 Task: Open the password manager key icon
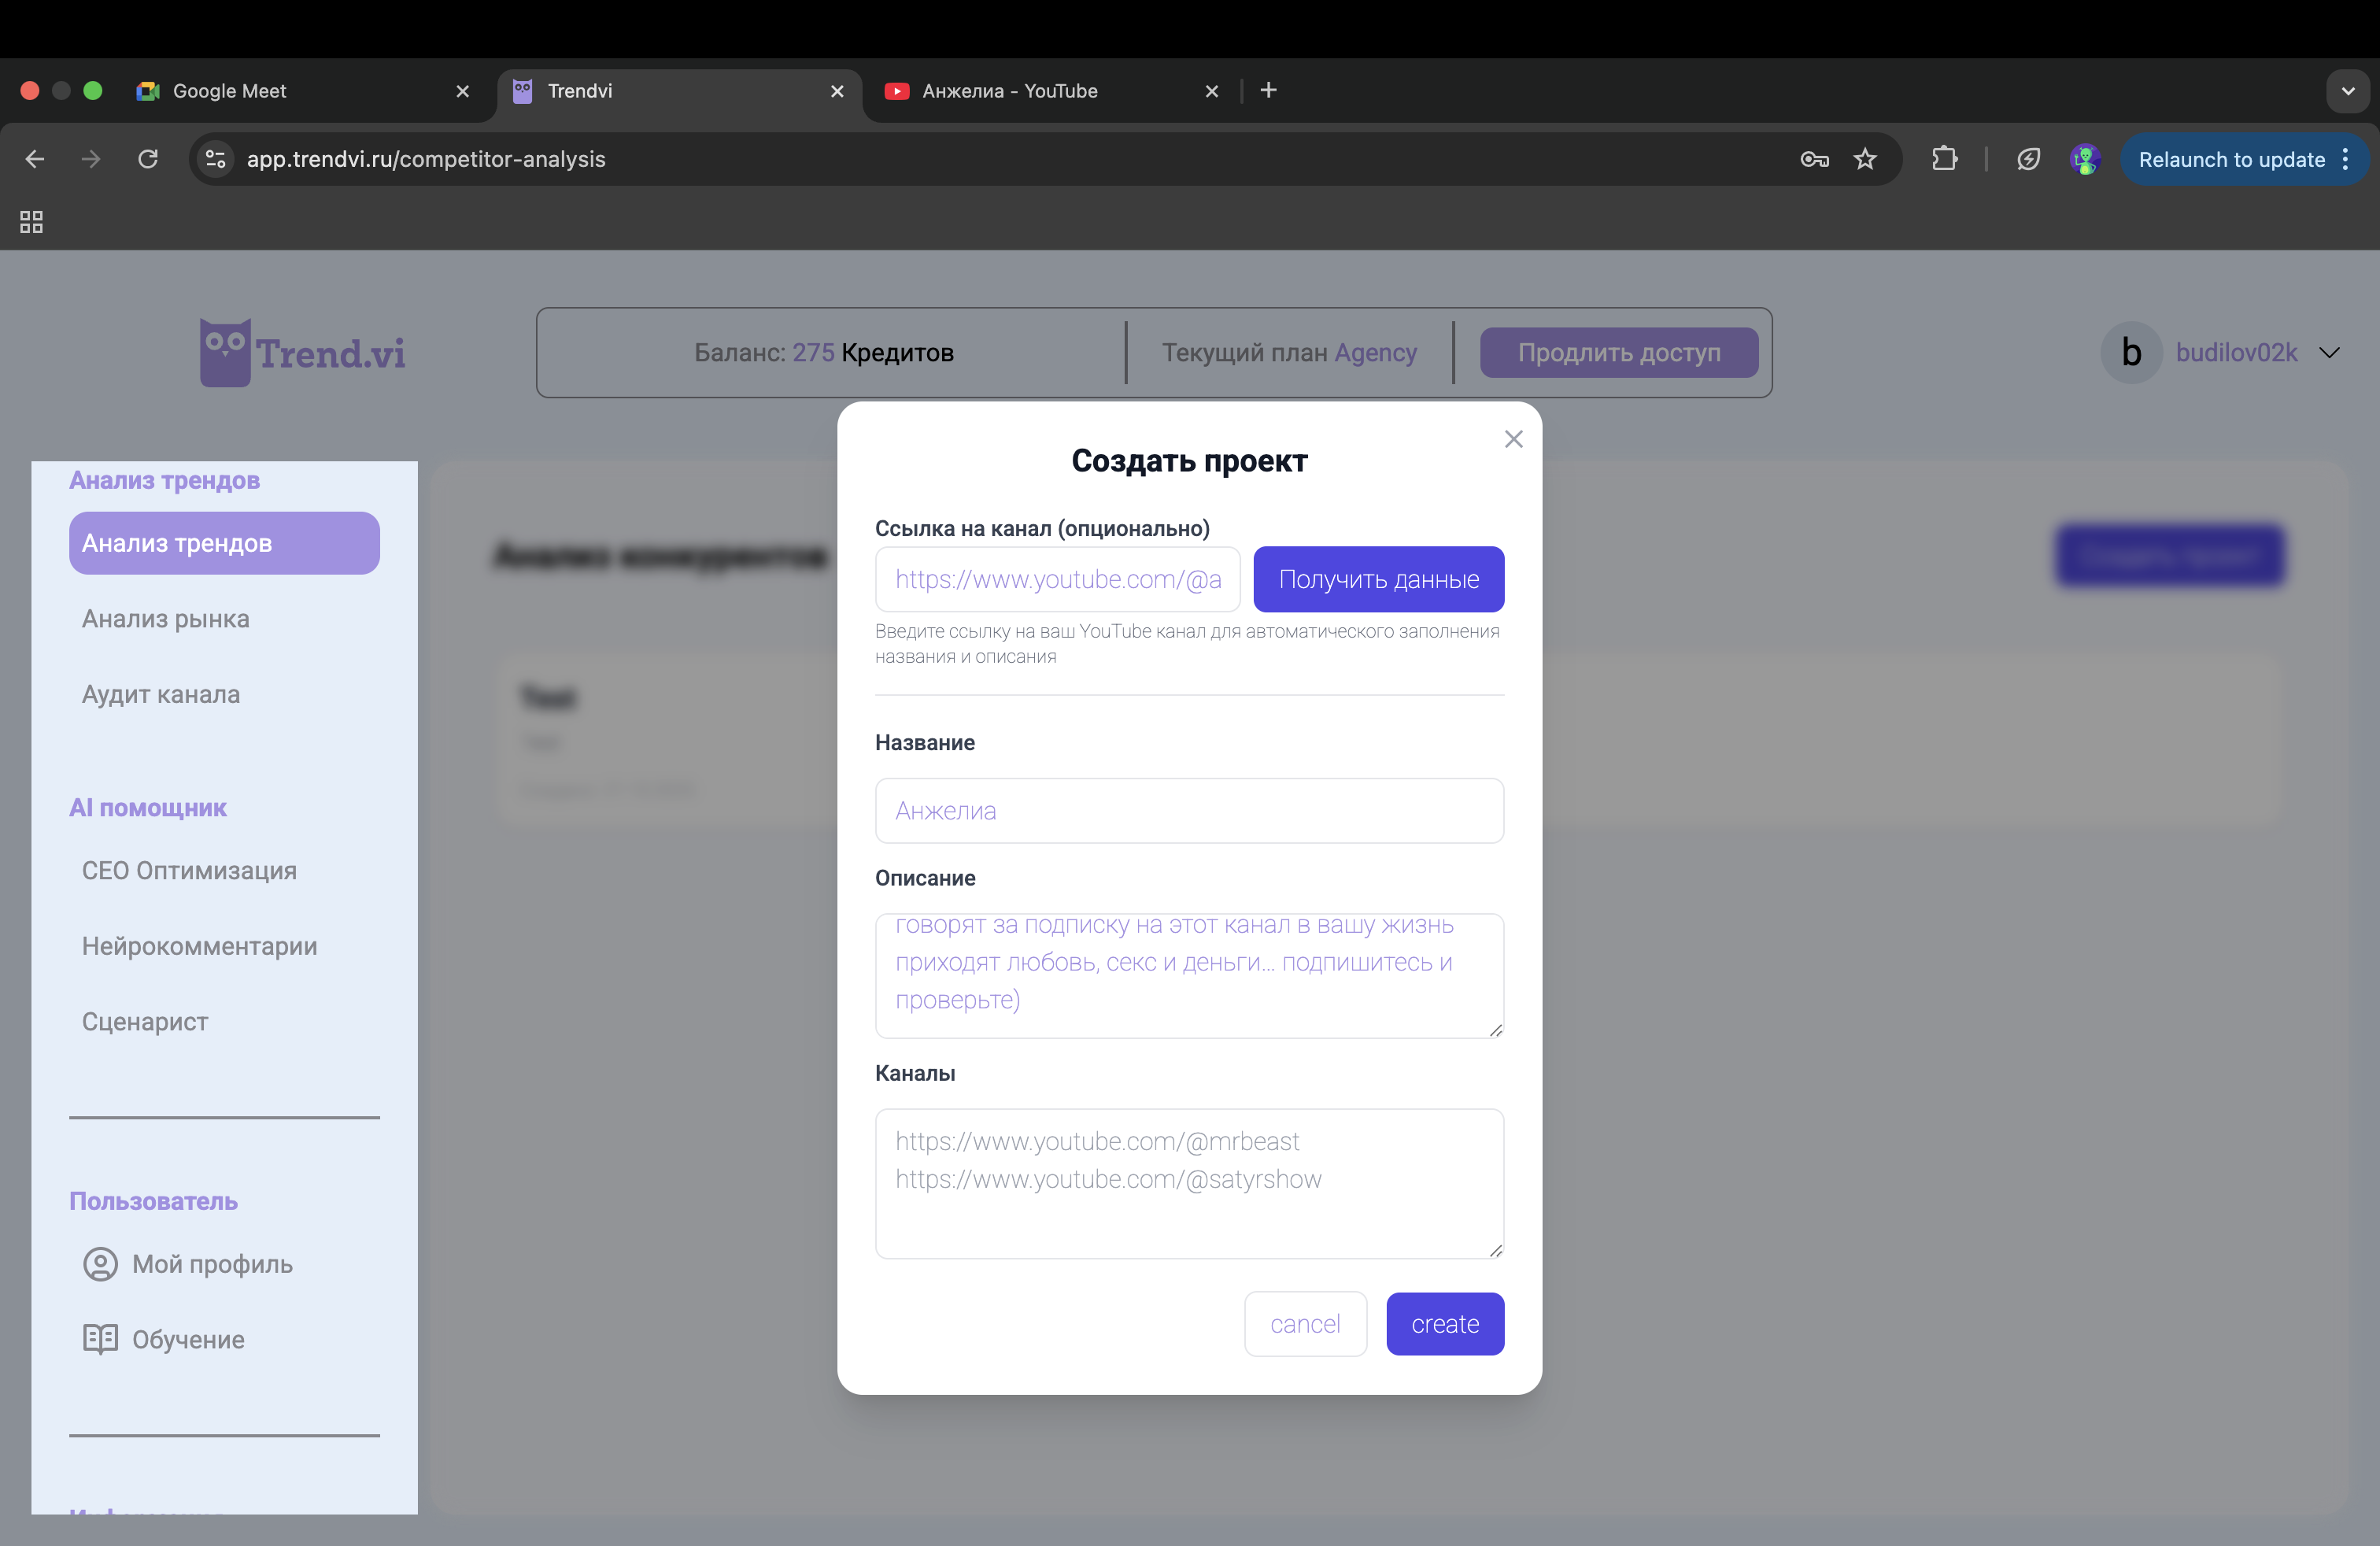pos(1814,159)
